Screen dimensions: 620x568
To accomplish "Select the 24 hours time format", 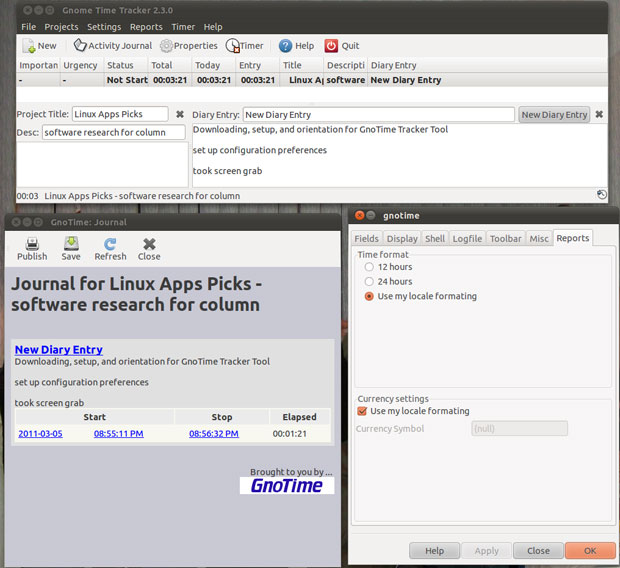I will 369,281.
